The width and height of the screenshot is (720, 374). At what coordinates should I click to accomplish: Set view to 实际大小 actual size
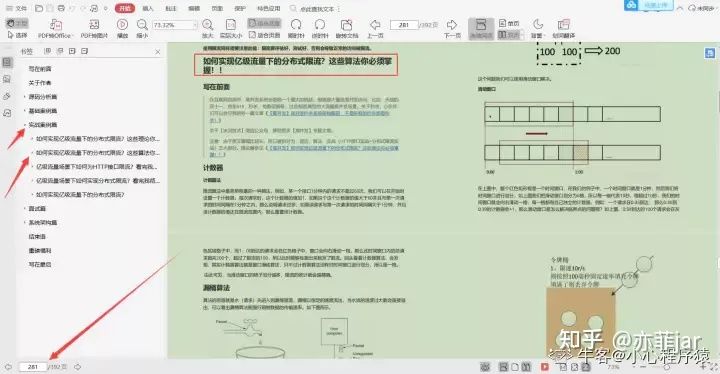point(231,28)
